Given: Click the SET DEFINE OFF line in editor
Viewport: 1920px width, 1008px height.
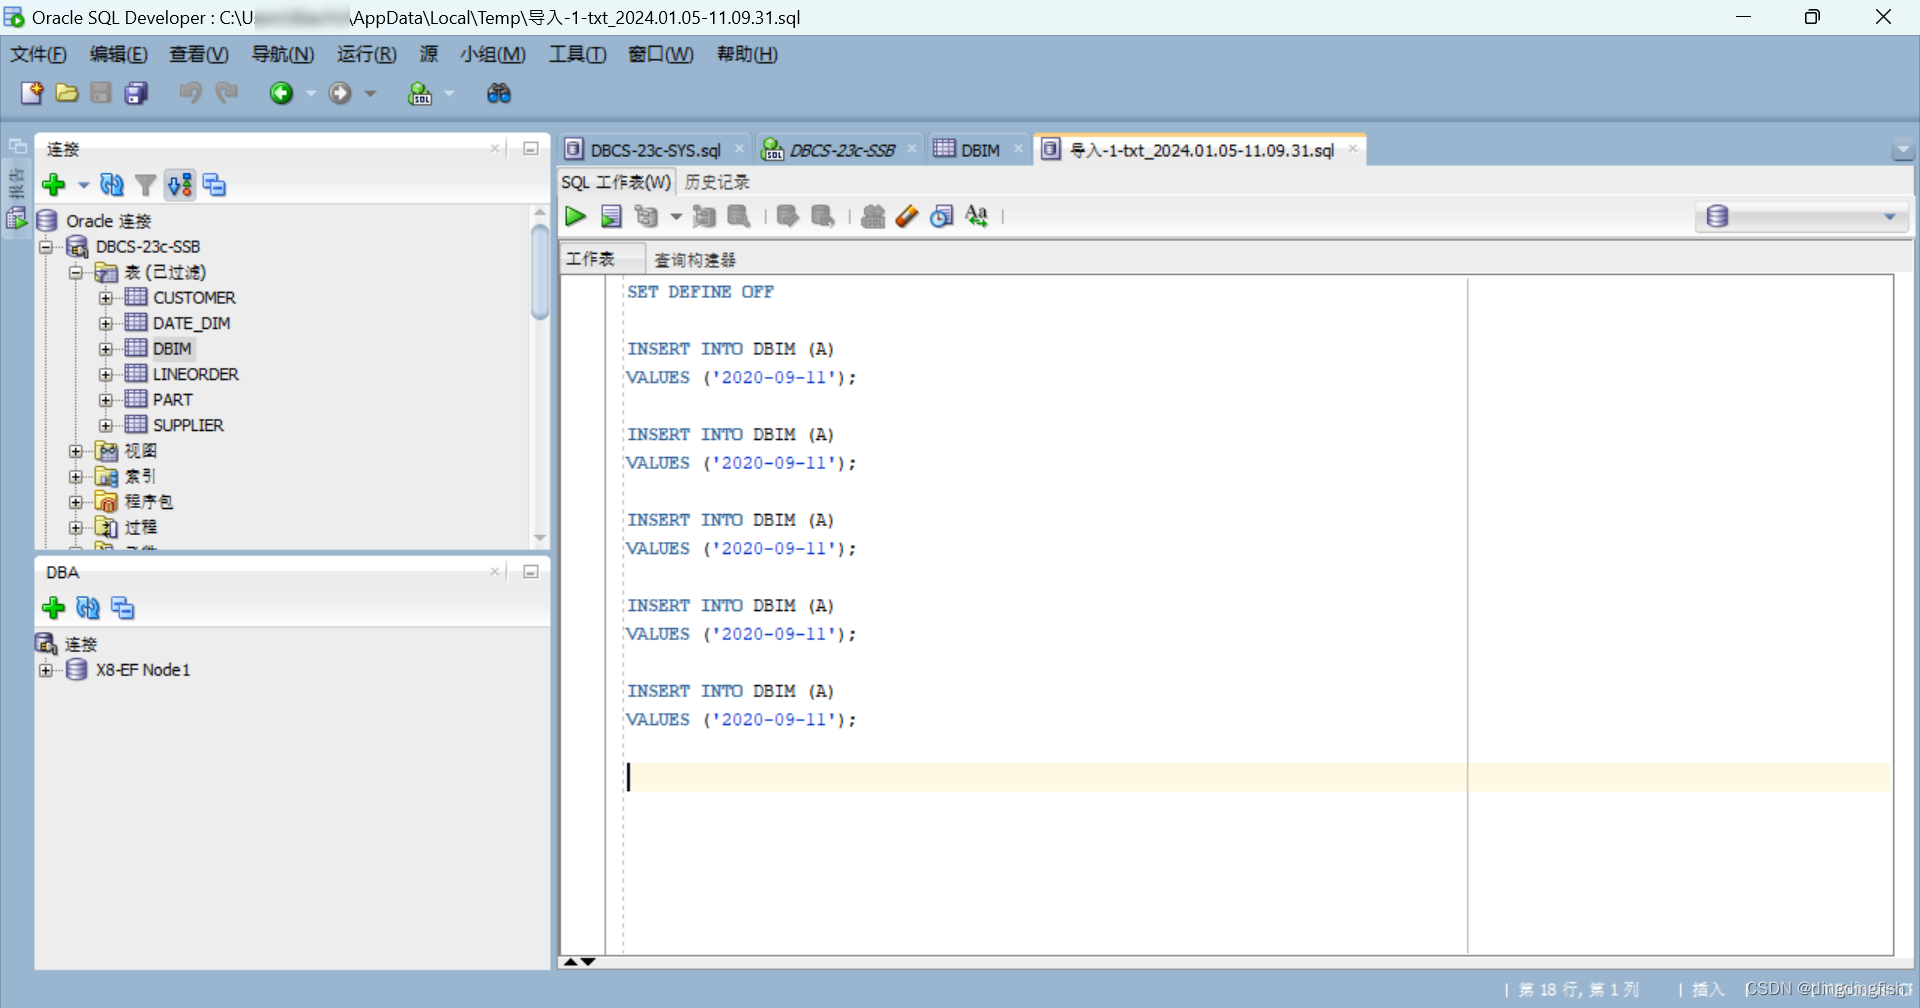Looking at the screenshot, I should click(x=700, y=292).
